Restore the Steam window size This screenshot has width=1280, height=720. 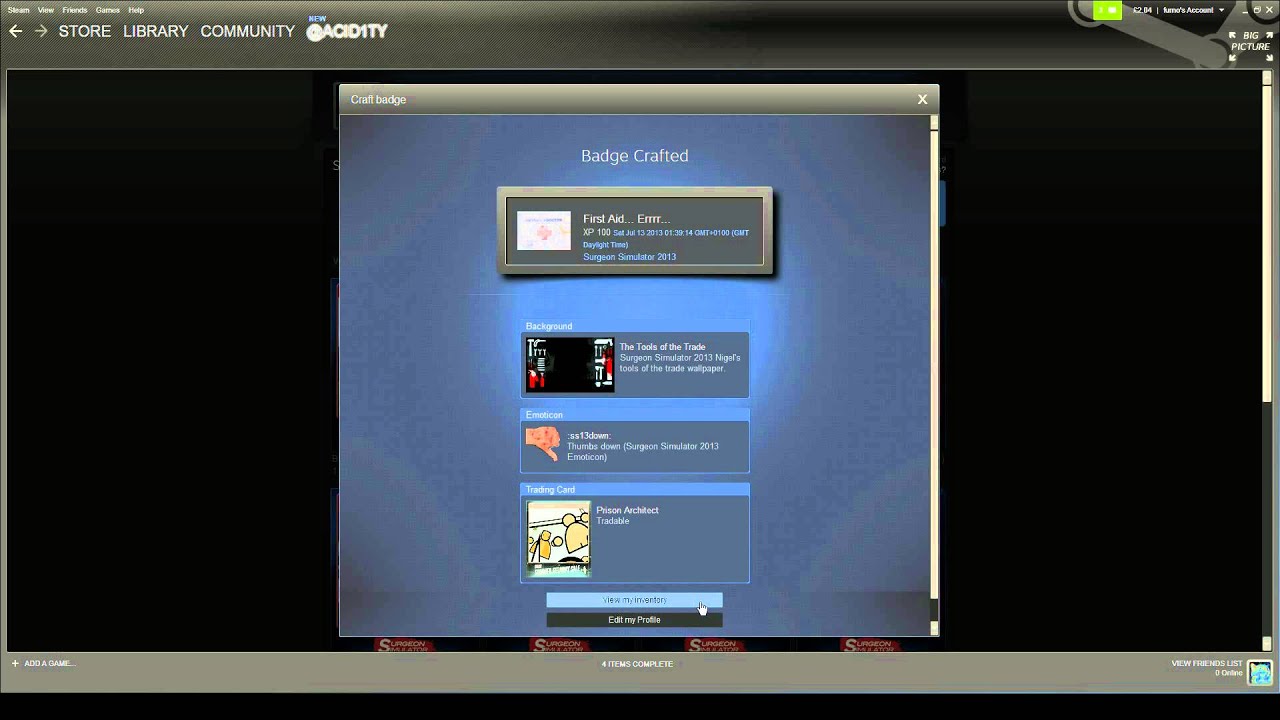pyautogui.click(x=1257, y=10)
